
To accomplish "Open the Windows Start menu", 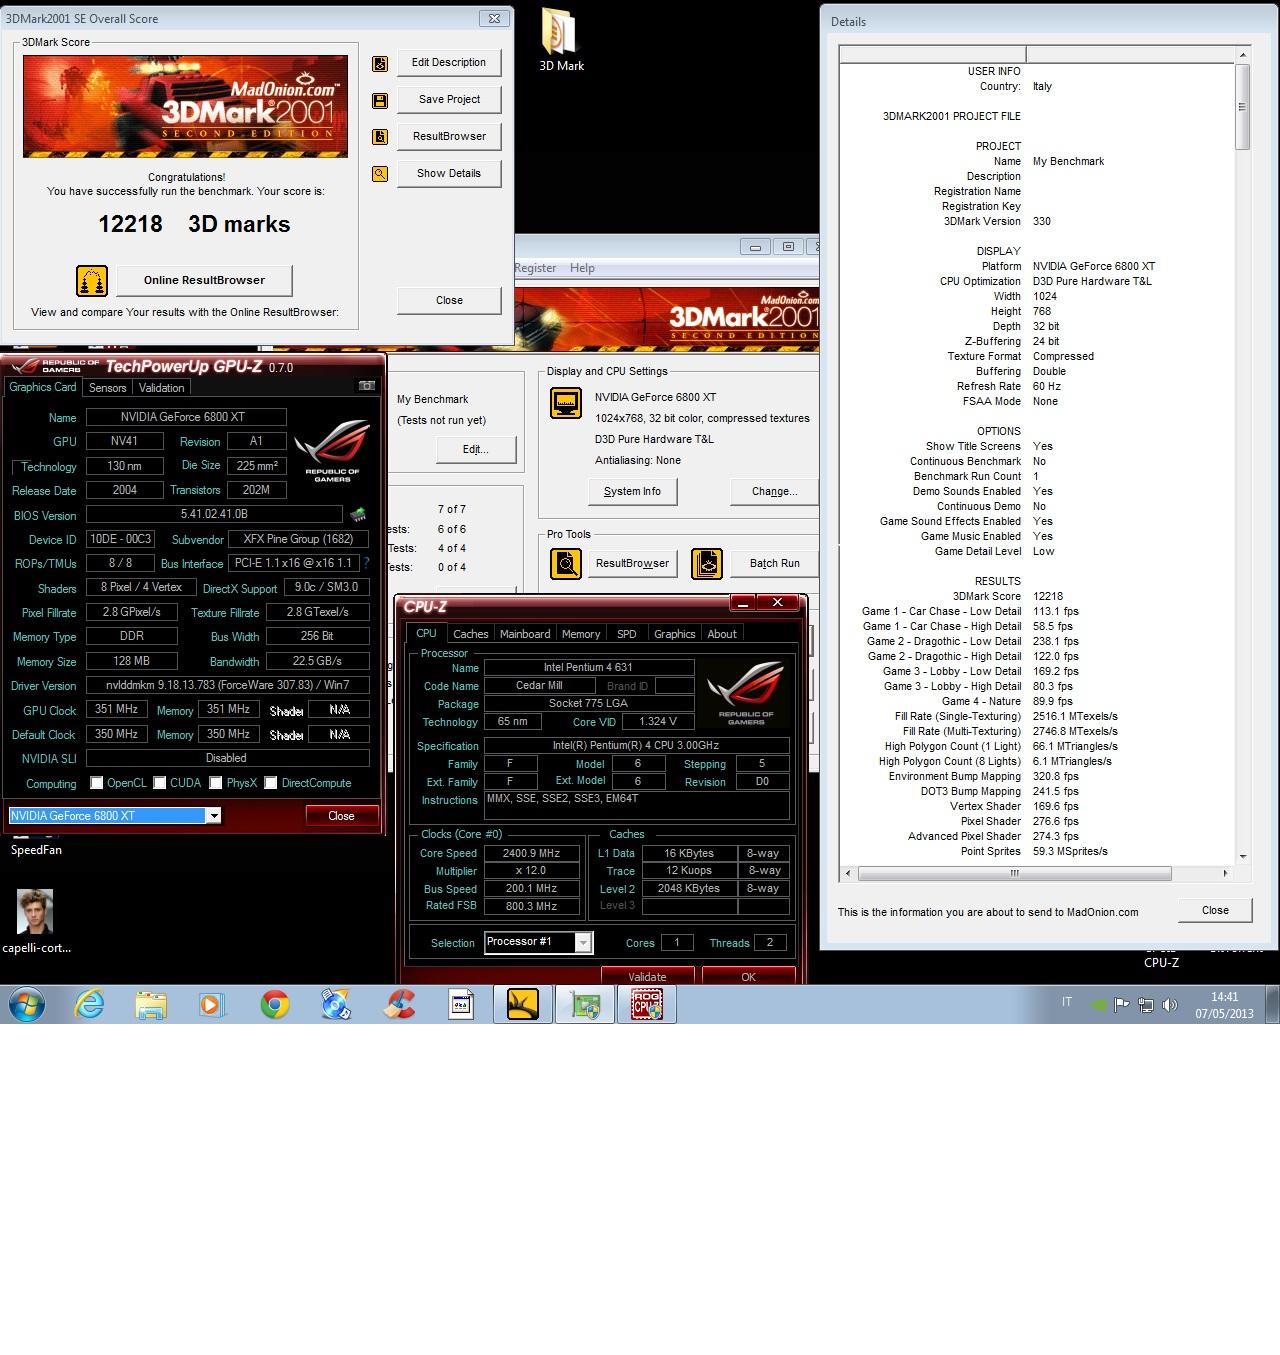I will pos(26,1004).
